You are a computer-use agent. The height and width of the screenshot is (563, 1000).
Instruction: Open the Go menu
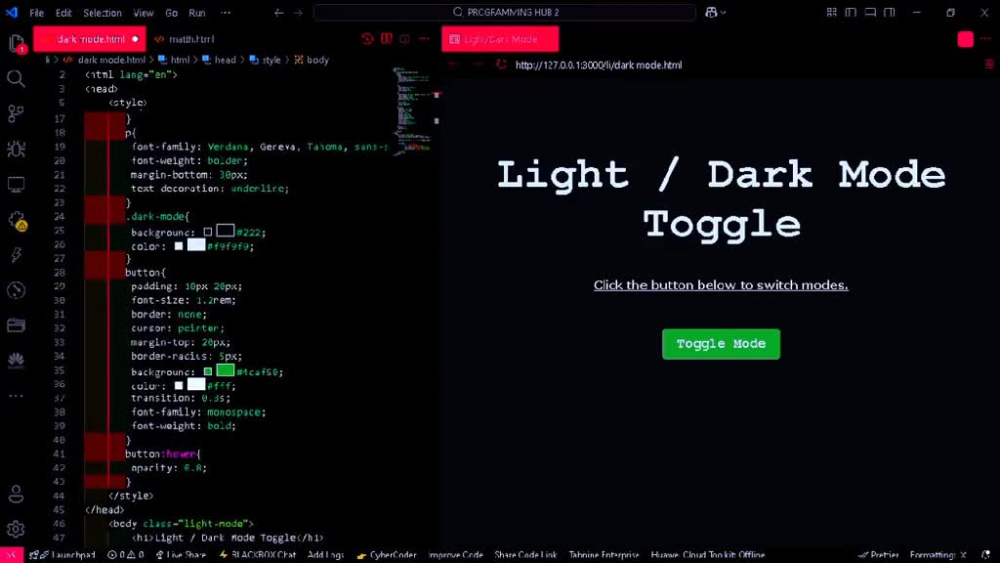tap(171, 12)
